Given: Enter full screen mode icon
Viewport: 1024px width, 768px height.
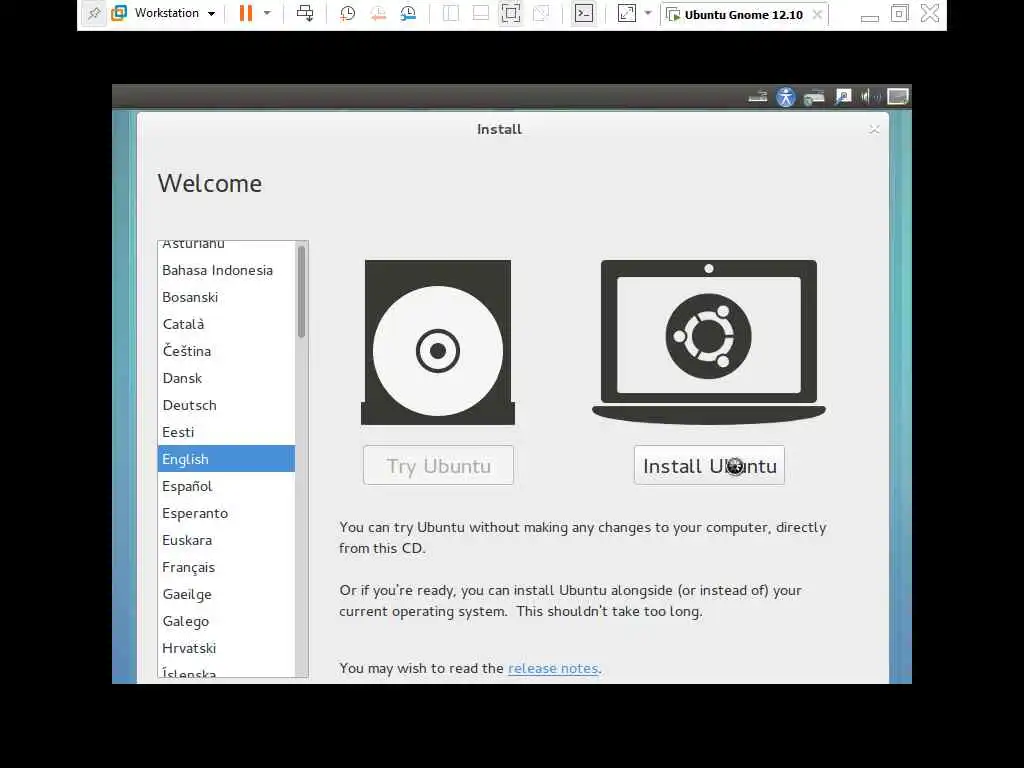Looking at the screenshot, I should click(511, 13).
